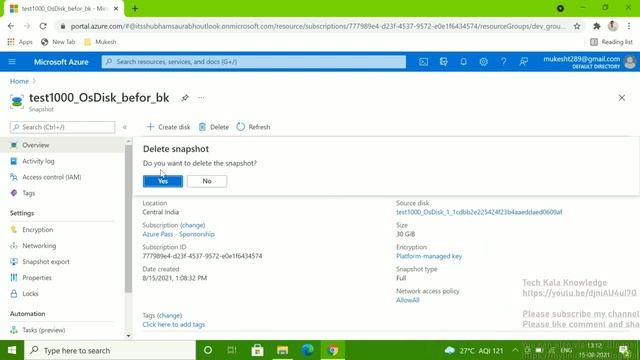The width and height of the screenshot is (640, 360).
Task: Open Directories and subscriptions filter icon
Action: click(x=443, y=62)
